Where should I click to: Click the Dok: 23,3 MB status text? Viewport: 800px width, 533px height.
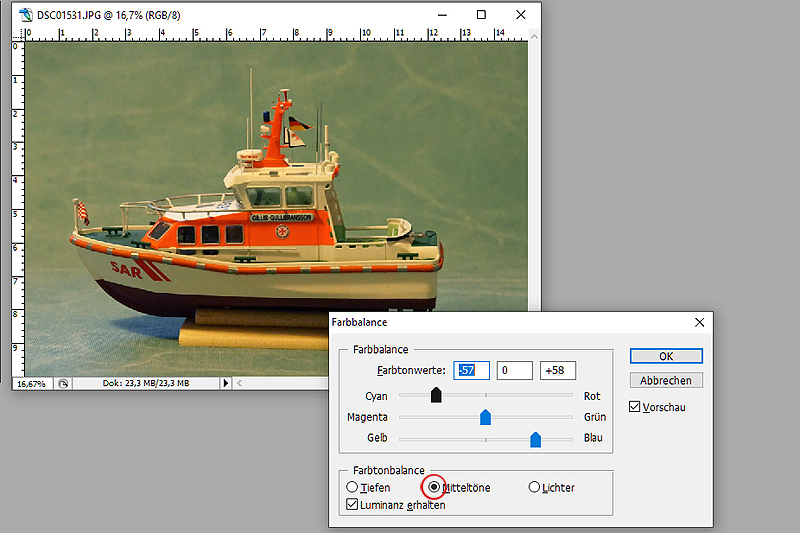(146, 383)
